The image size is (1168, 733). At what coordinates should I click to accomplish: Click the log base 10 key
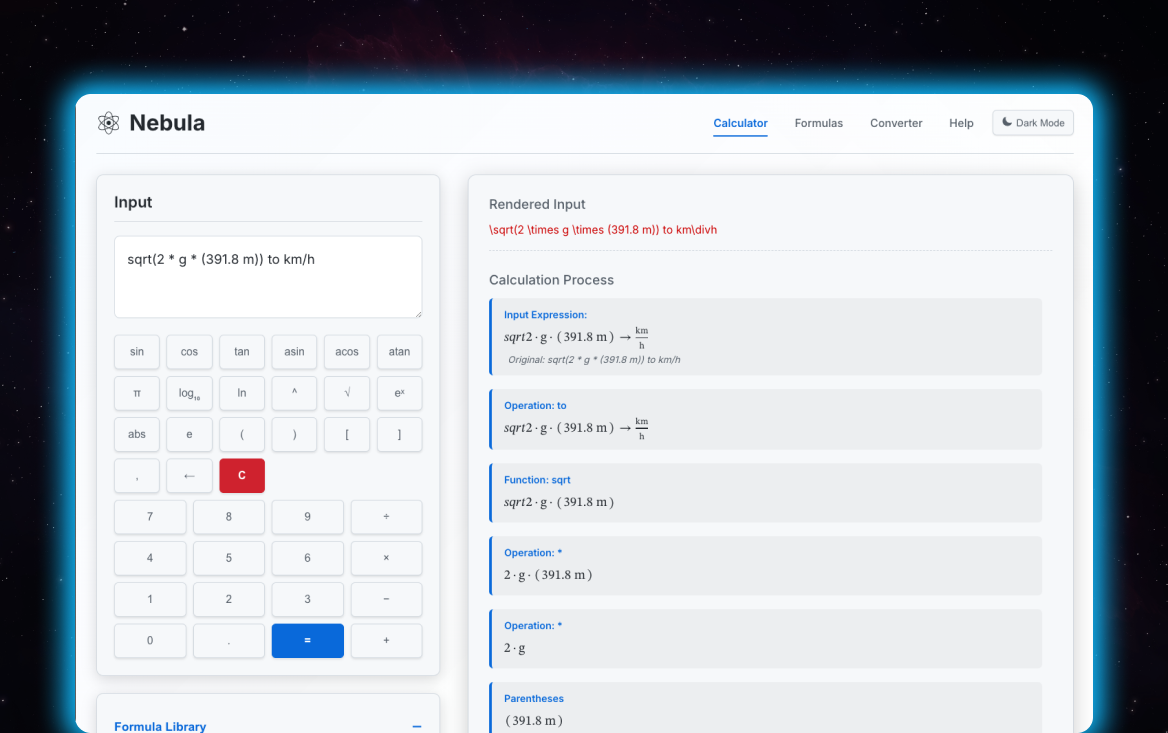(189, 393)
